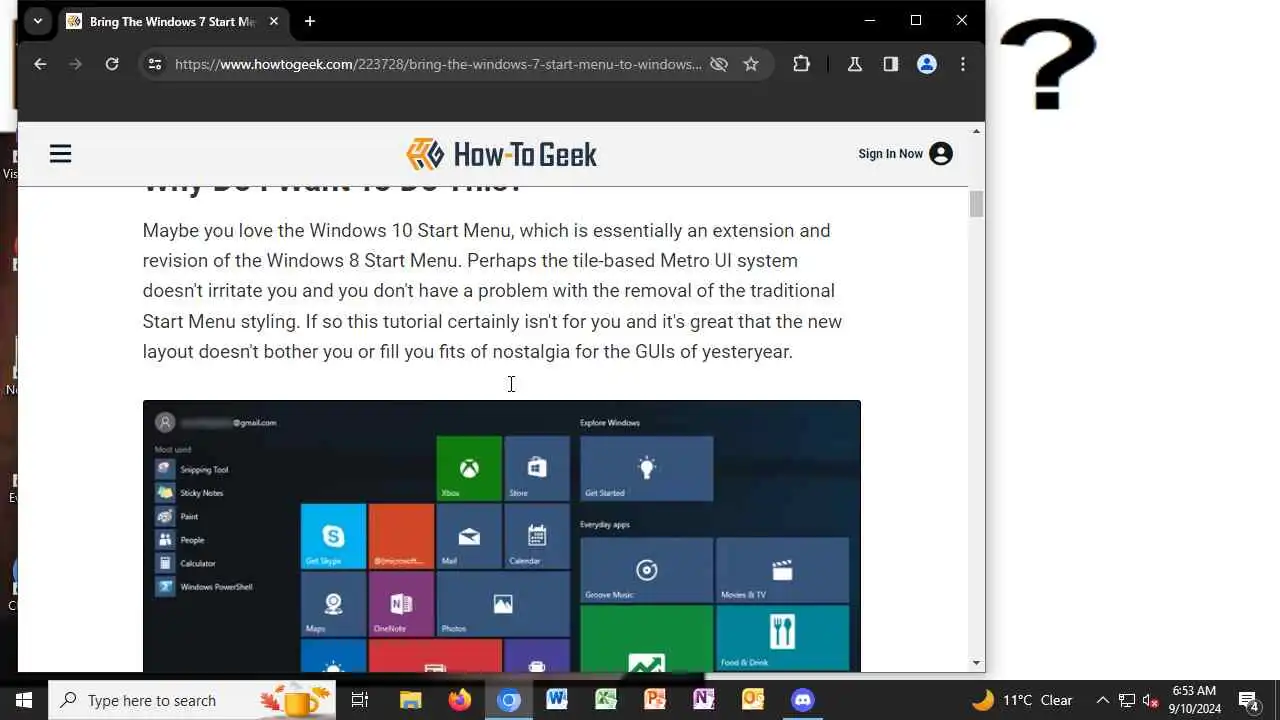
Task: Click the muted volume tray icon
Action: (1151, 700)
